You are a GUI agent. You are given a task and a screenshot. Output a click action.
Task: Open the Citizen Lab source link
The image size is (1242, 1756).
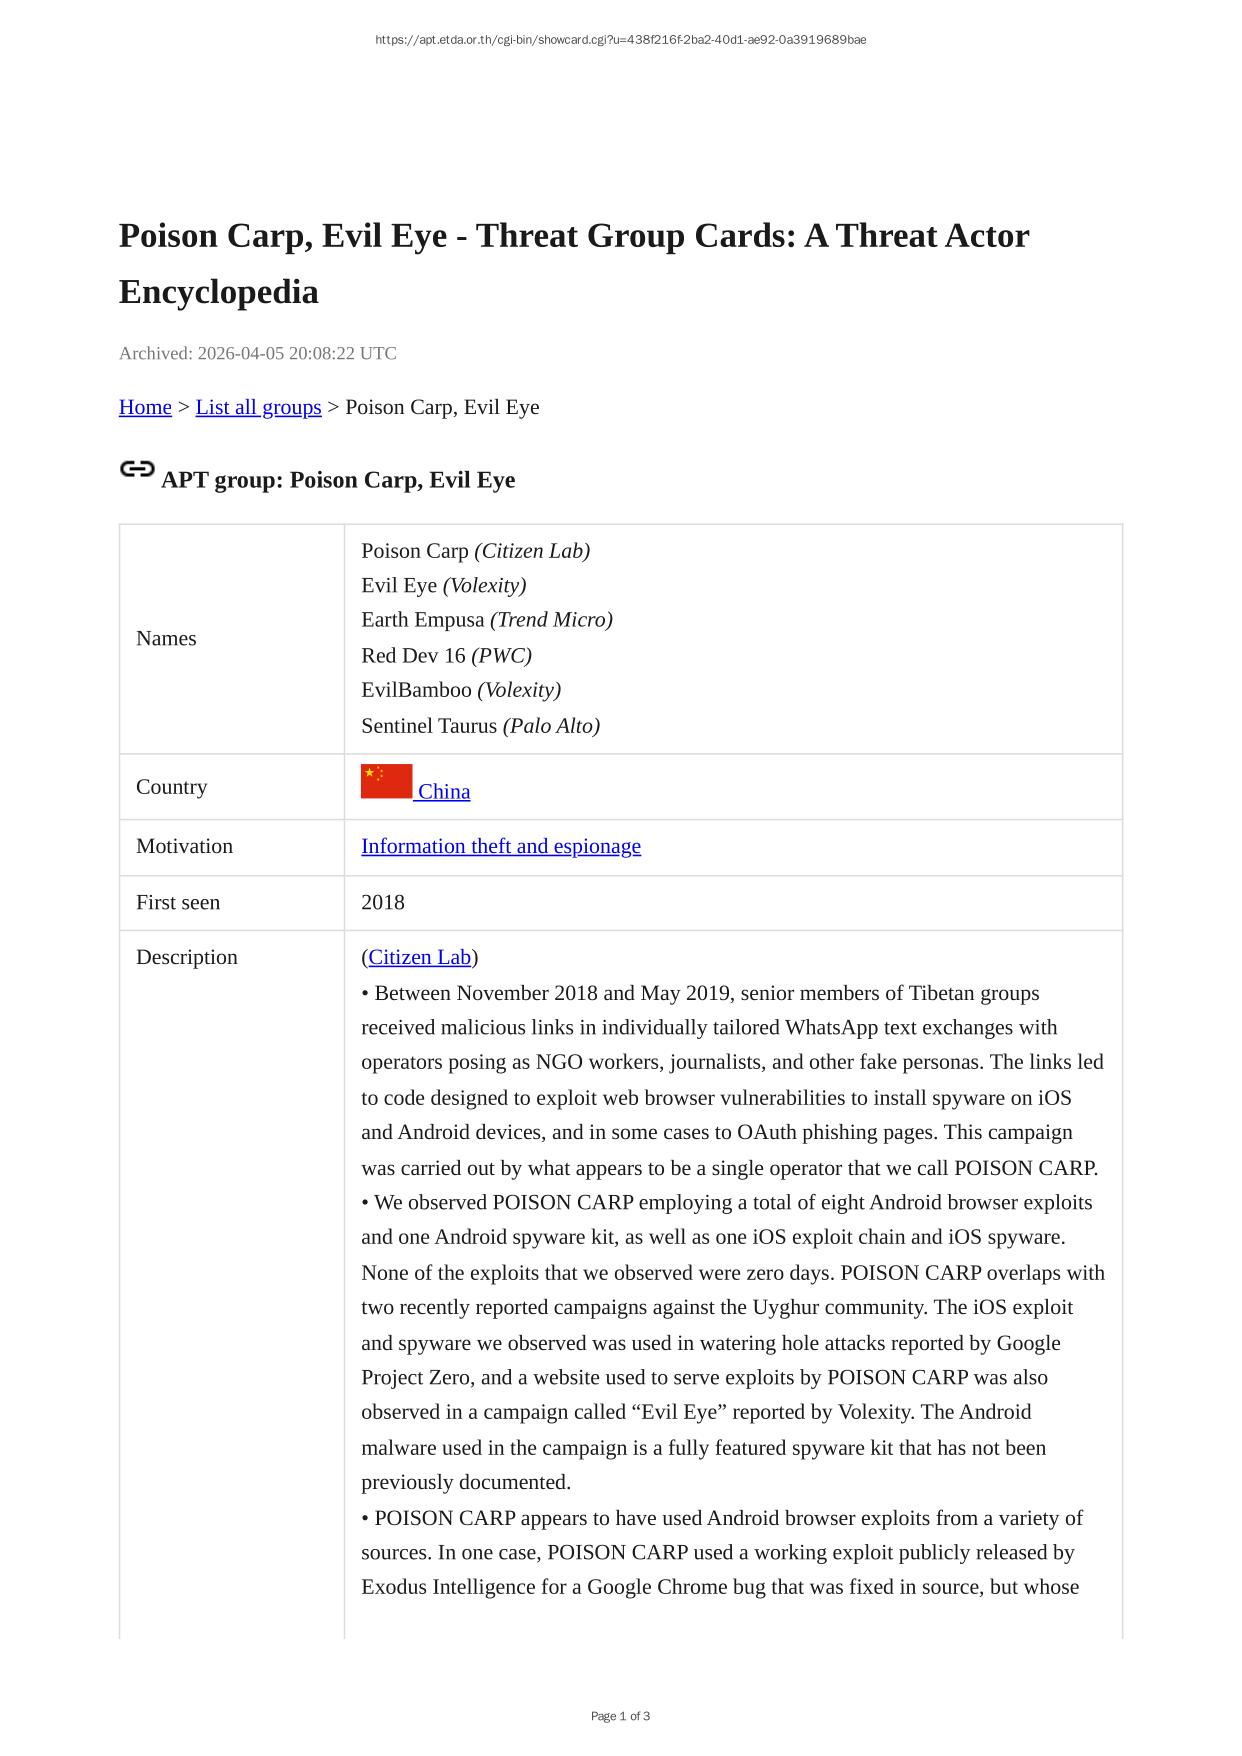pos(419,957)
